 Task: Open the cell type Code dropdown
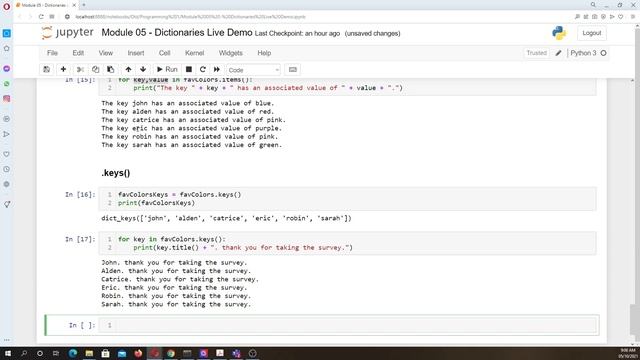tap(253, 70)
